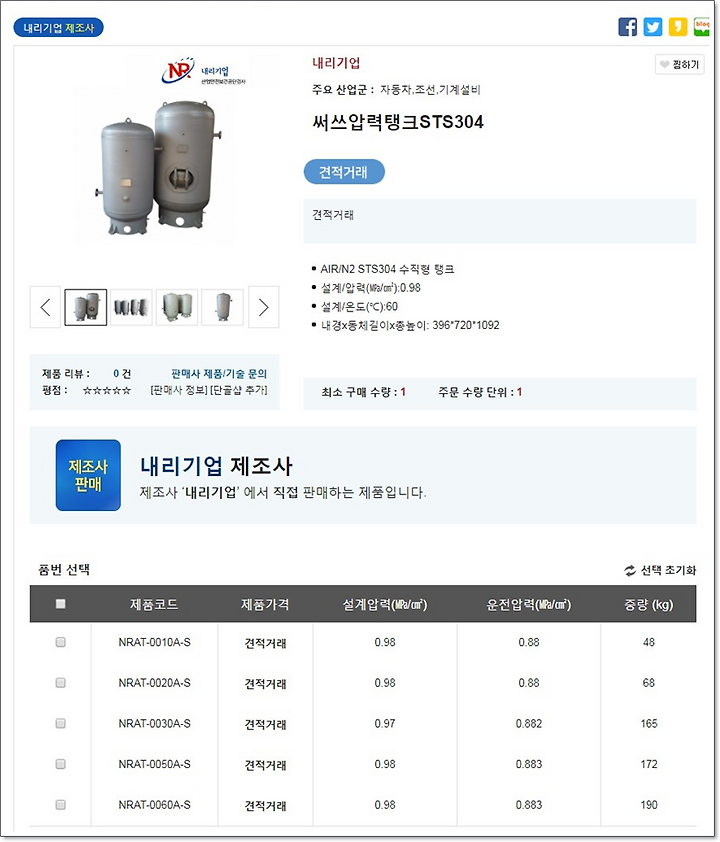Show previous product thumbnail with left arrow
Viewport: 720px width, 842px height.
45,307
